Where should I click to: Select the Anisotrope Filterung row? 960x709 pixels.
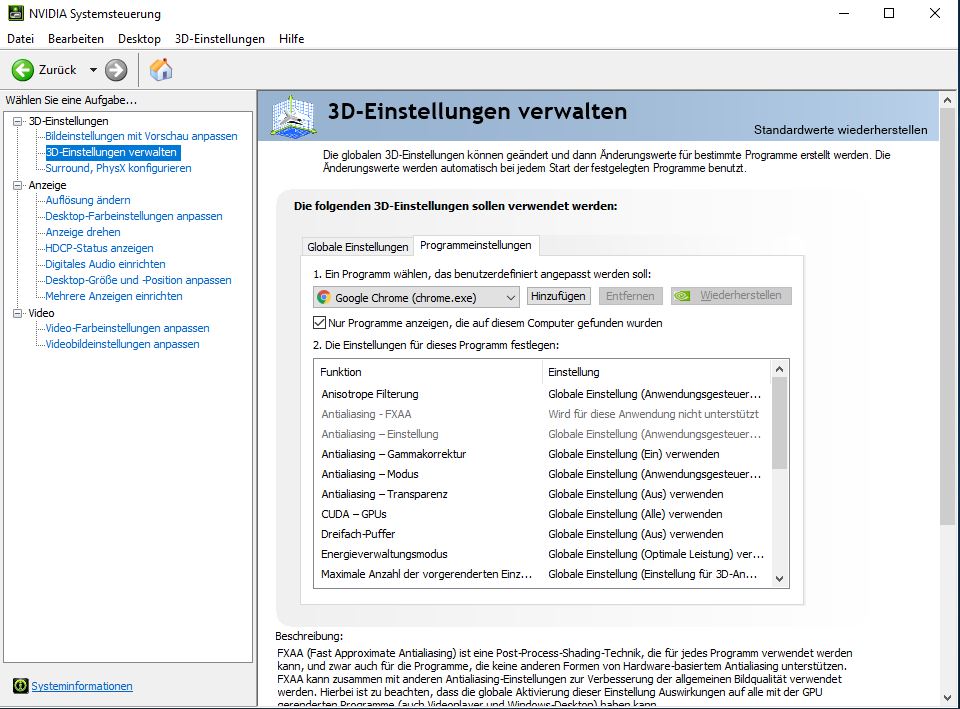click(542, 394)
